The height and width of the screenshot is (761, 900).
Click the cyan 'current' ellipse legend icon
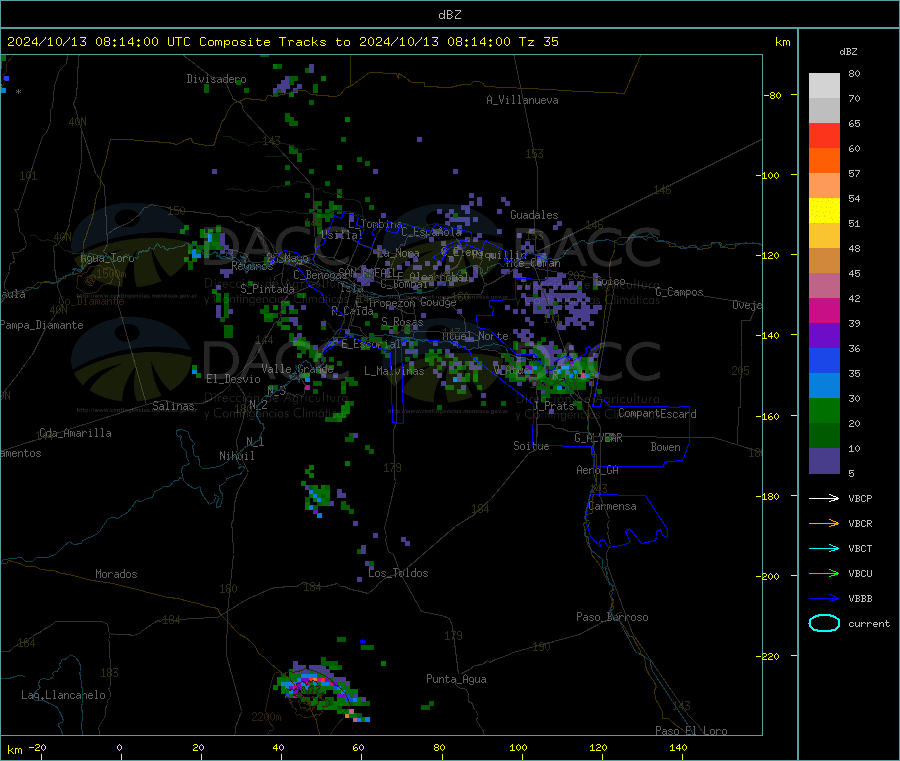point(824,623)
